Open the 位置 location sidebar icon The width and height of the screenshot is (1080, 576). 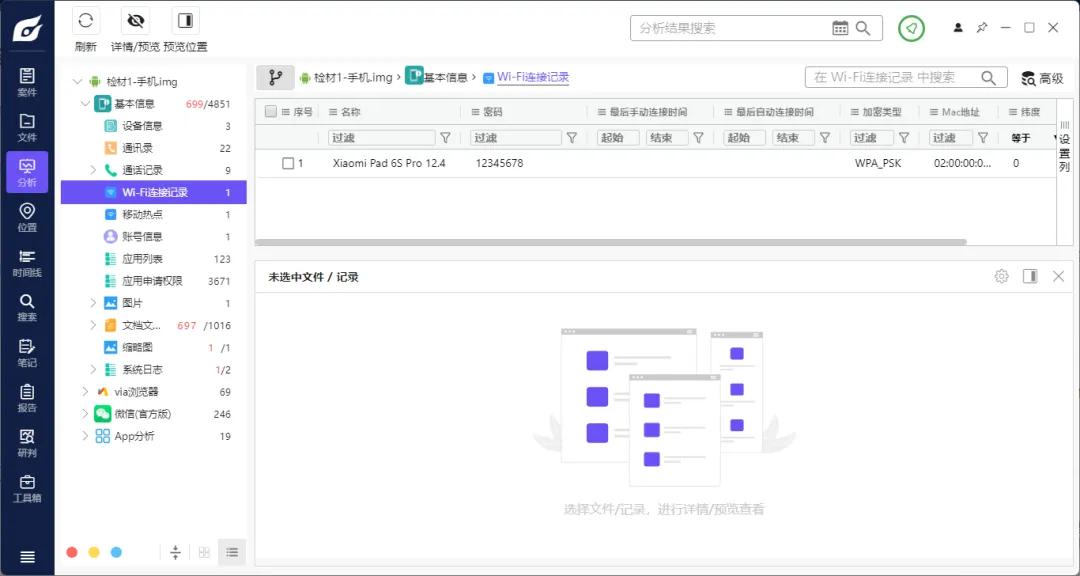tap(27, 217)
